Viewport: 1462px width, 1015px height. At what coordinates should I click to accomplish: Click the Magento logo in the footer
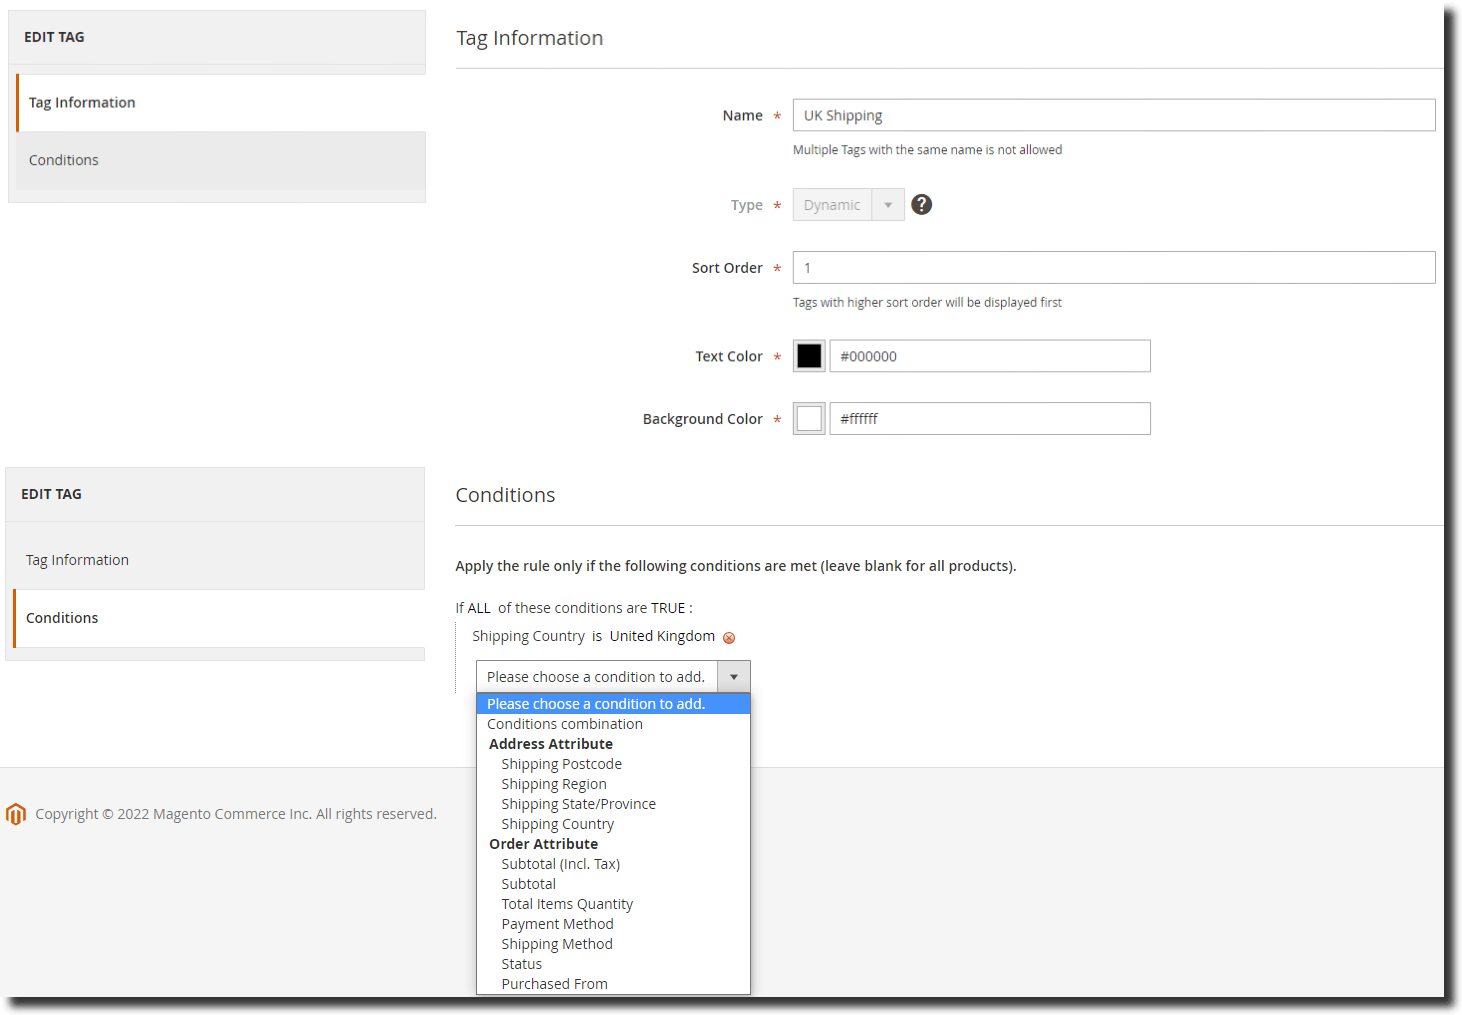pyautogui.click(x=16, y=814)
